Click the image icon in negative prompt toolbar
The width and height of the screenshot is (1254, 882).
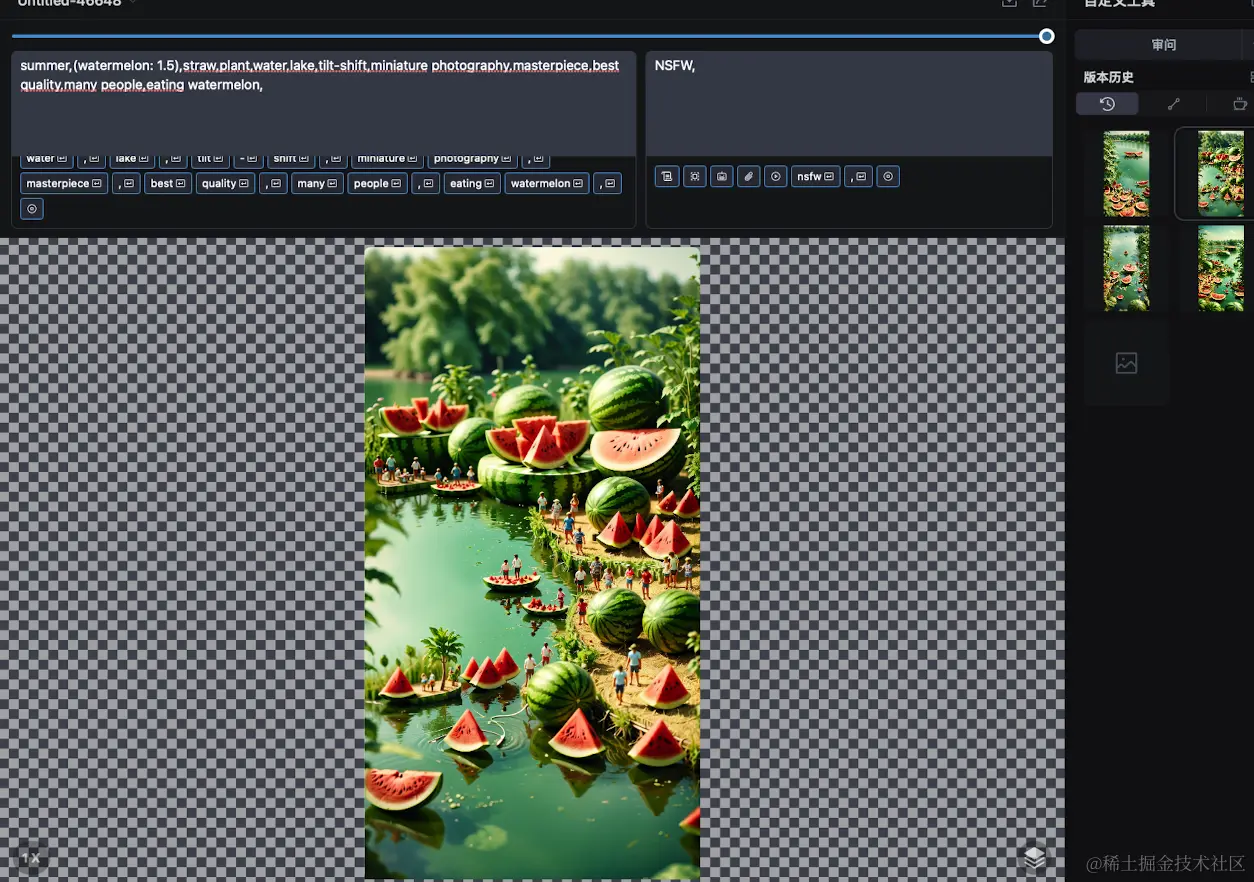coord(722,177)
